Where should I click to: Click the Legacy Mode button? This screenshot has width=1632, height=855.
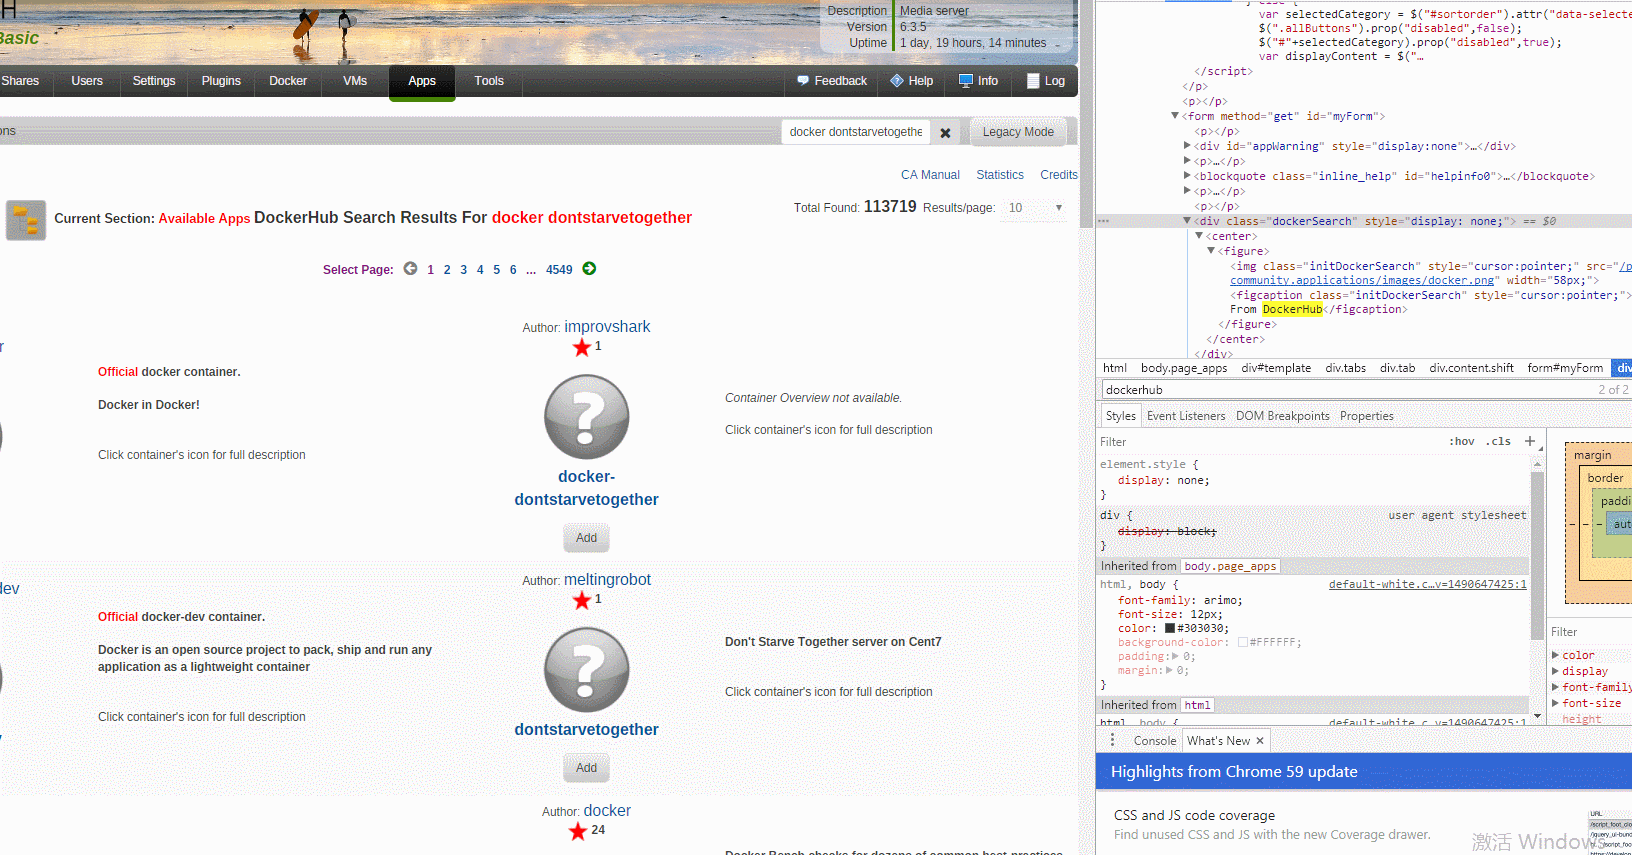(x=1018, y=132)
